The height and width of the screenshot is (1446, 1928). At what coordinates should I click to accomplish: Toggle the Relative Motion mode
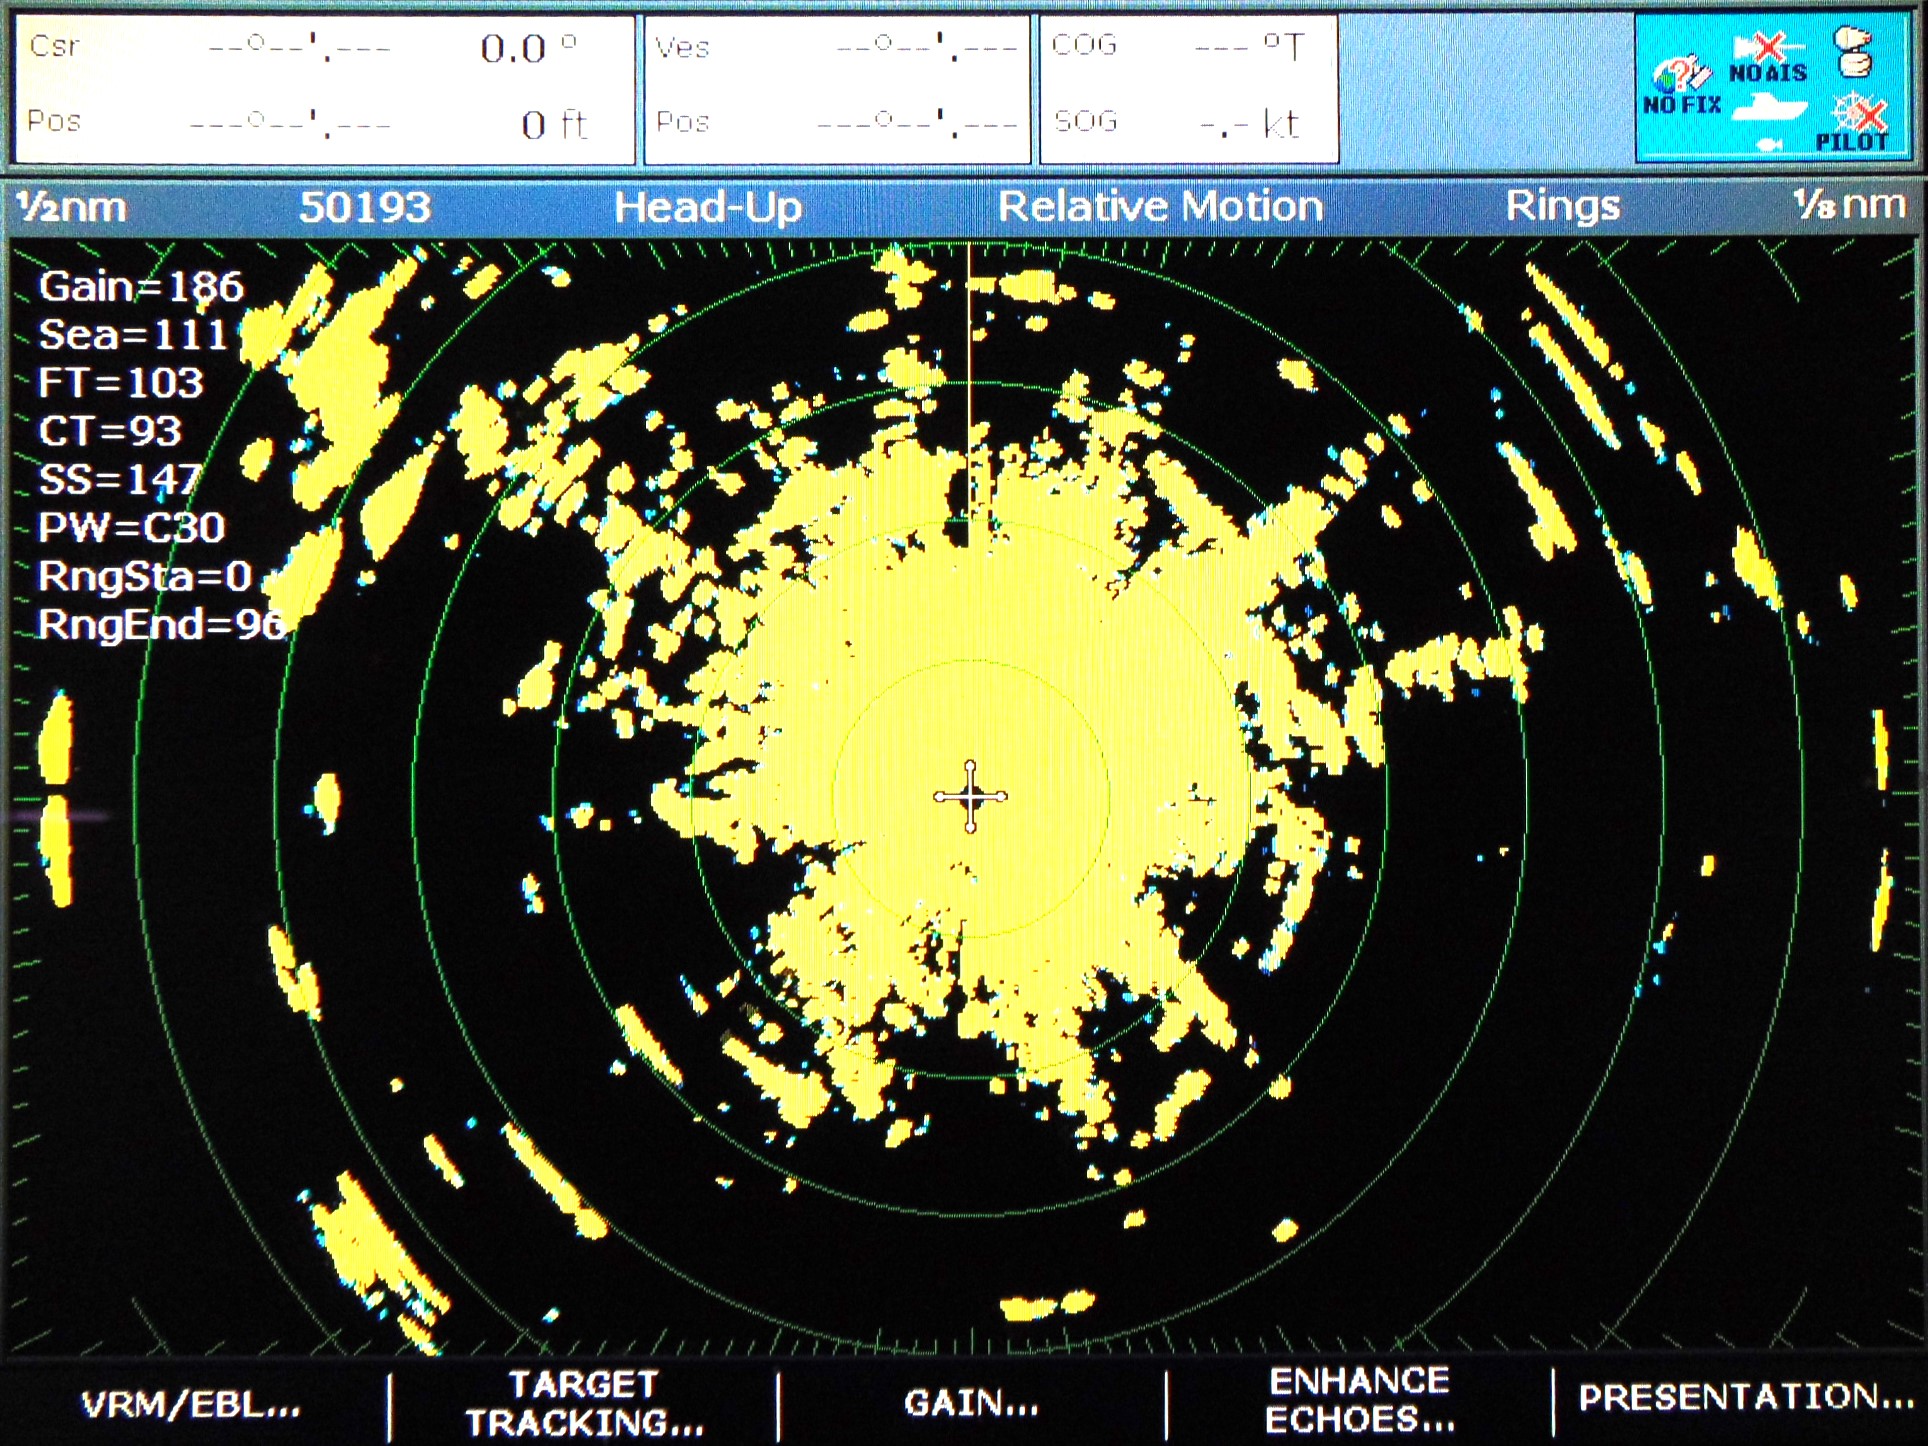point(1160,206)
